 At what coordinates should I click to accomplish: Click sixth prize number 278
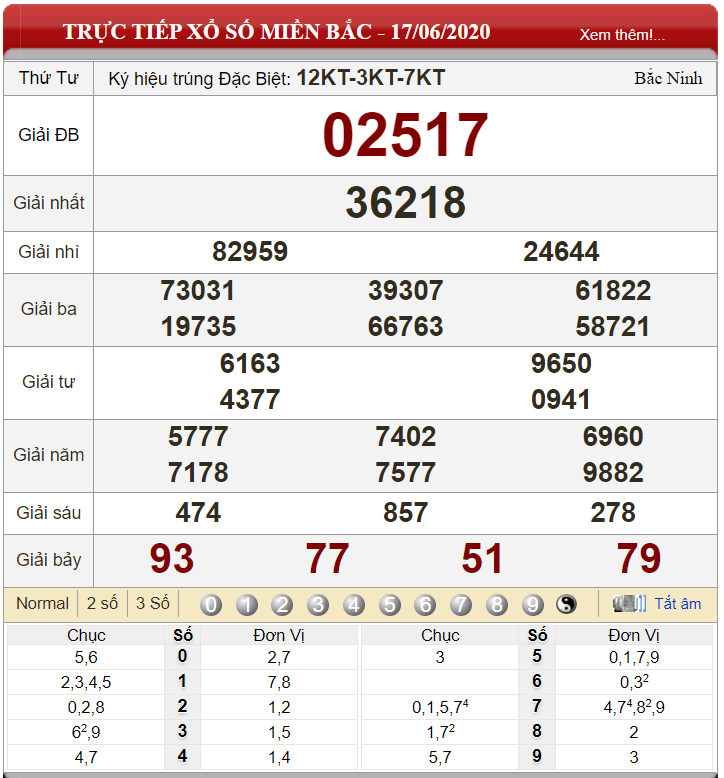pyautogui.click(x=613, y=513)
